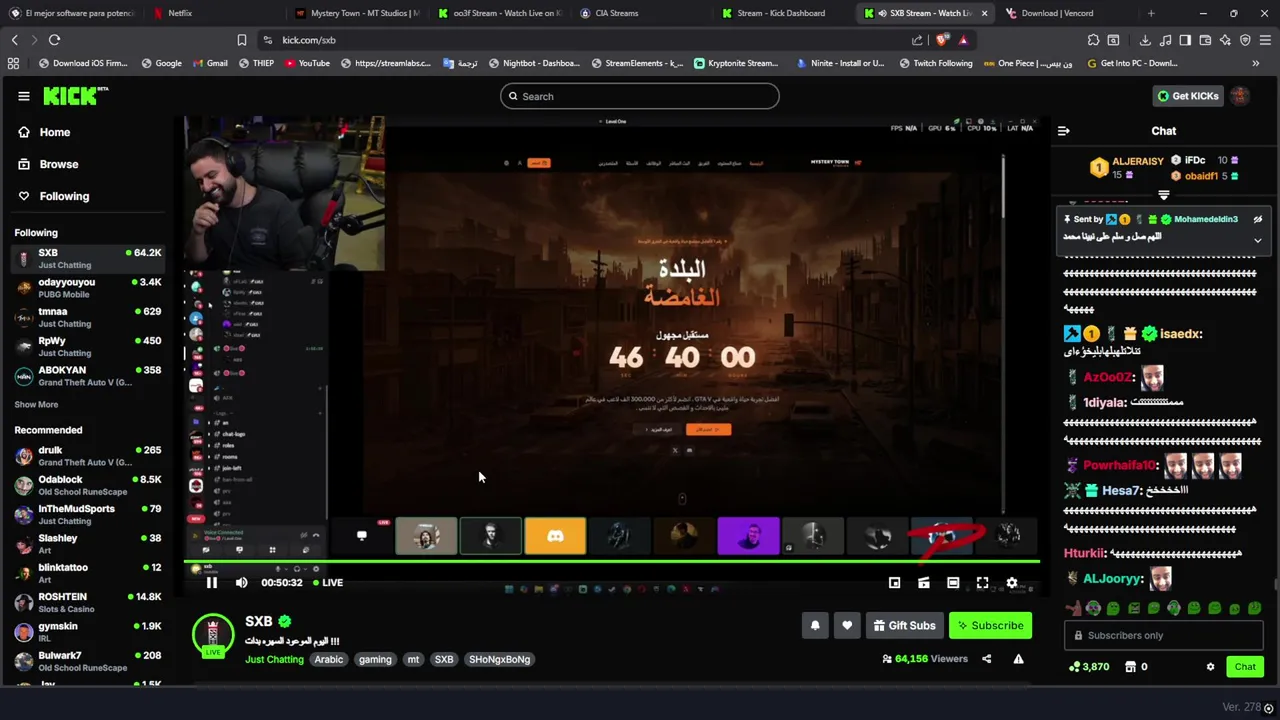Switch to the Netflix browser tab
The height and width of the screenshot is (720, 1280).
pyautogui.click(x=215, y=13)
